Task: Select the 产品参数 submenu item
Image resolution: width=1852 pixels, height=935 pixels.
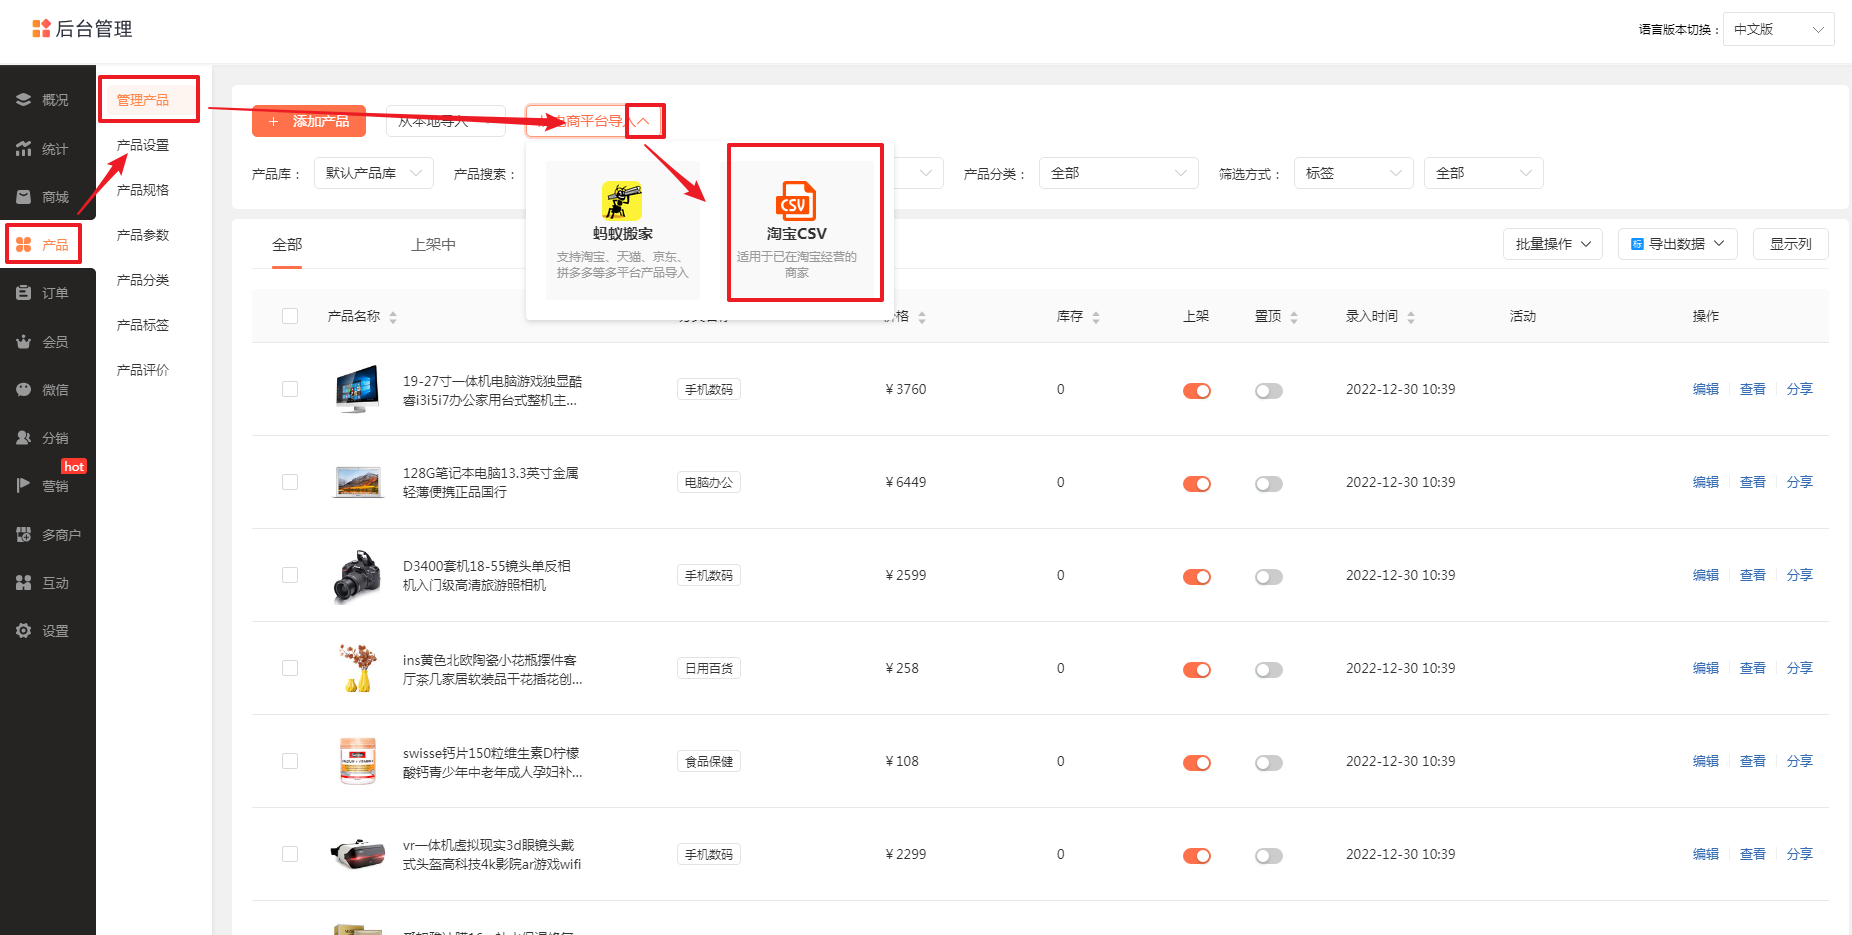Action: point(143,235)
